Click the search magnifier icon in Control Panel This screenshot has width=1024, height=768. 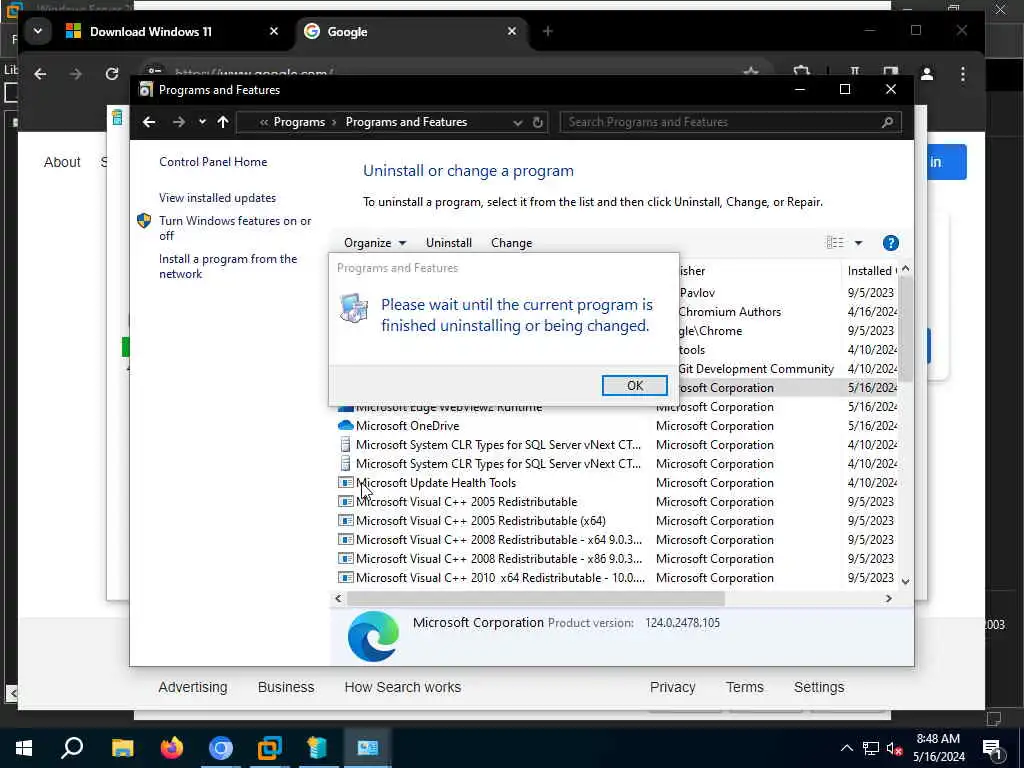[x=887, y=122]
